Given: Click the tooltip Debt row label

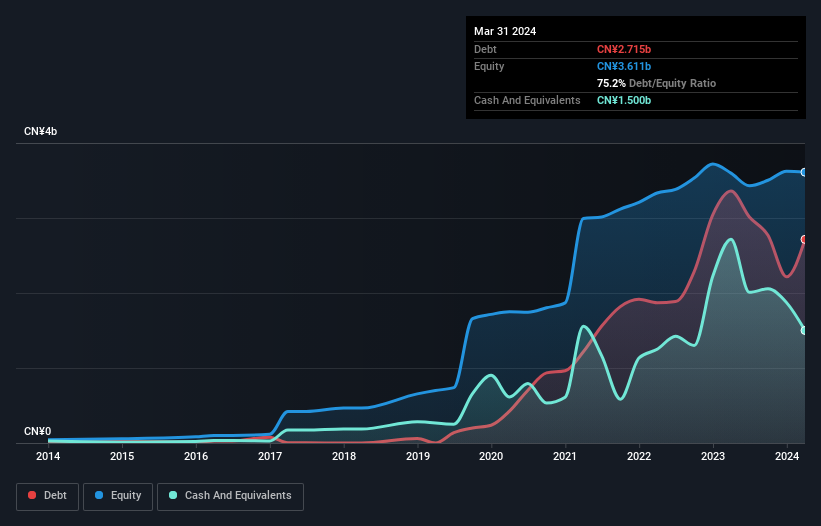Looking at the screenshot, I should tap(485, 49).
